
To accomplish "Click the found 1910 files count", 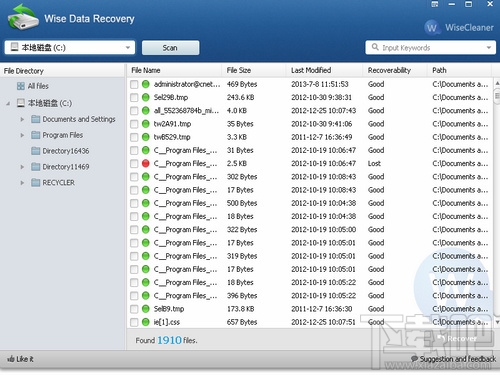I will (x=169, y=340).
